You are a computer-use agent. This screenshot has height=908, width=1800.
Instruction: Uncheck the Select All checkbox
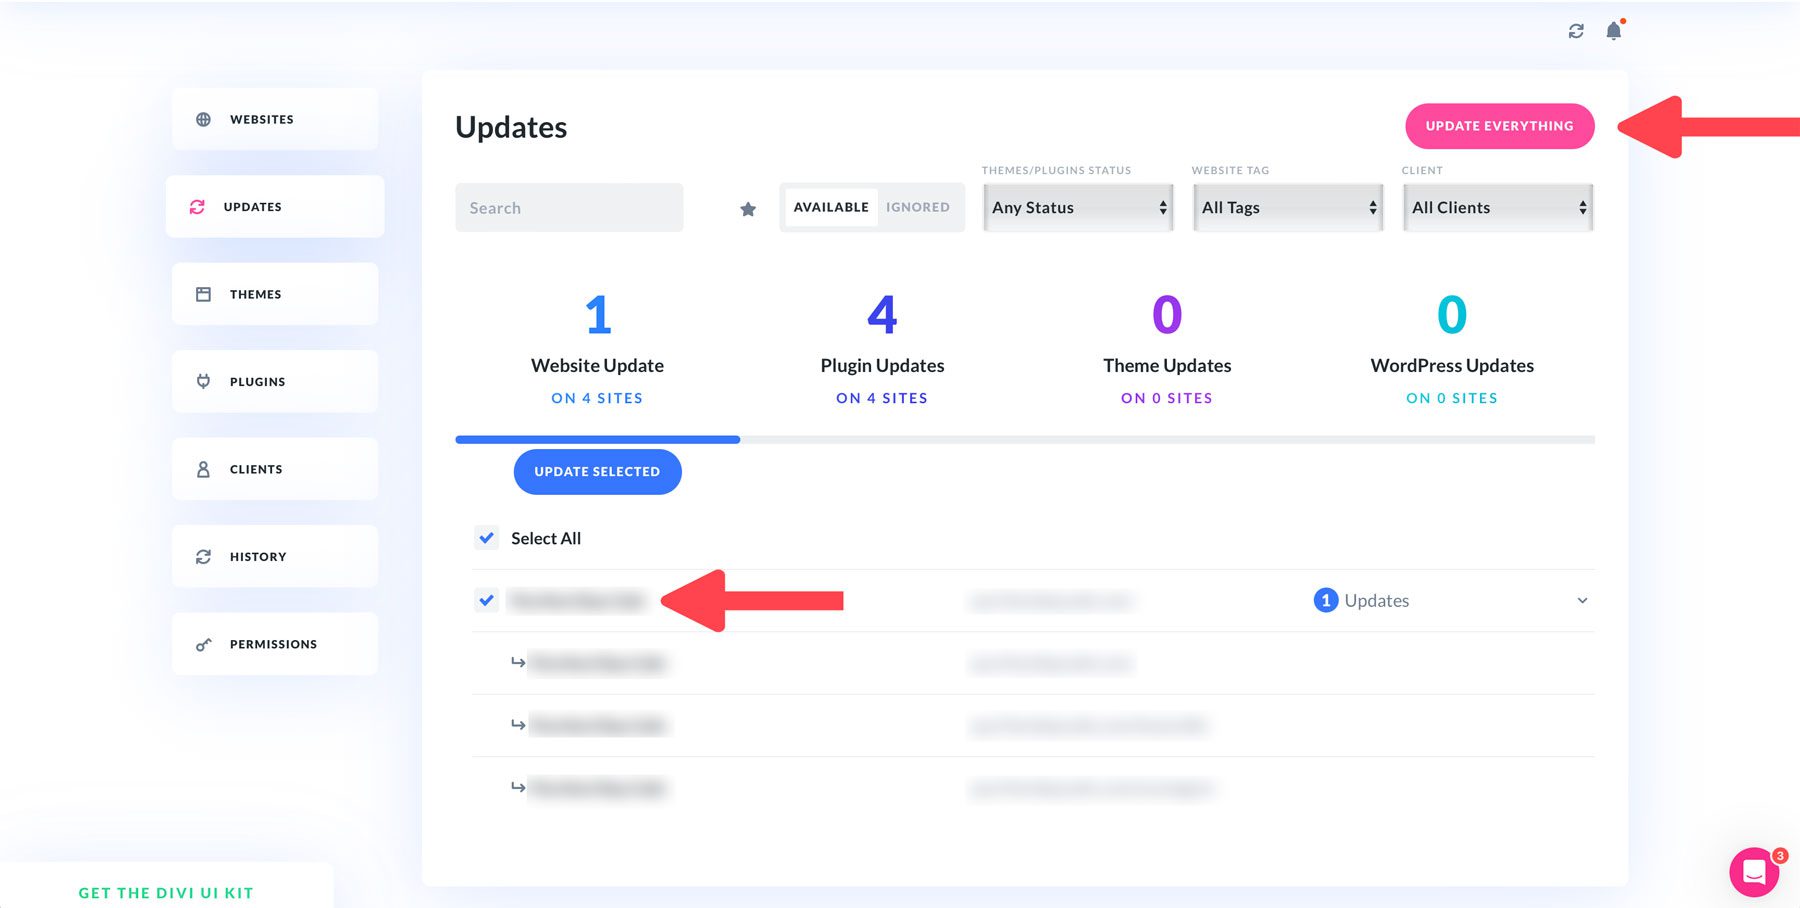coord(486,537)
